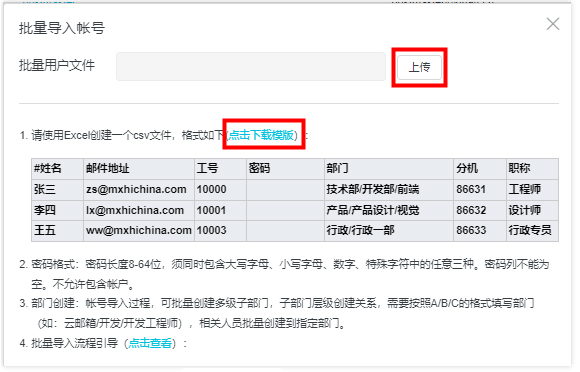This screenshot has height=372, width=580.
Task: Click employee number 10000 cell
Action: (x=220, y=190)
